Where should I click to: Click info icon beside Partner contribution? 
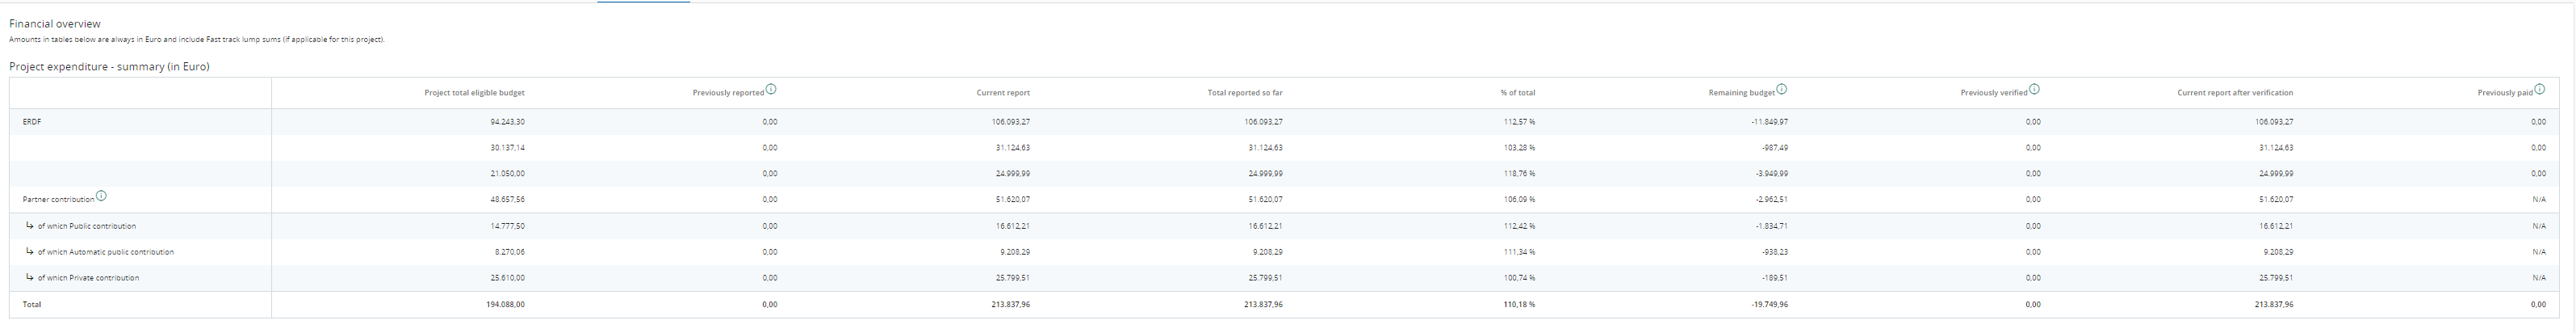pos(101,196)
